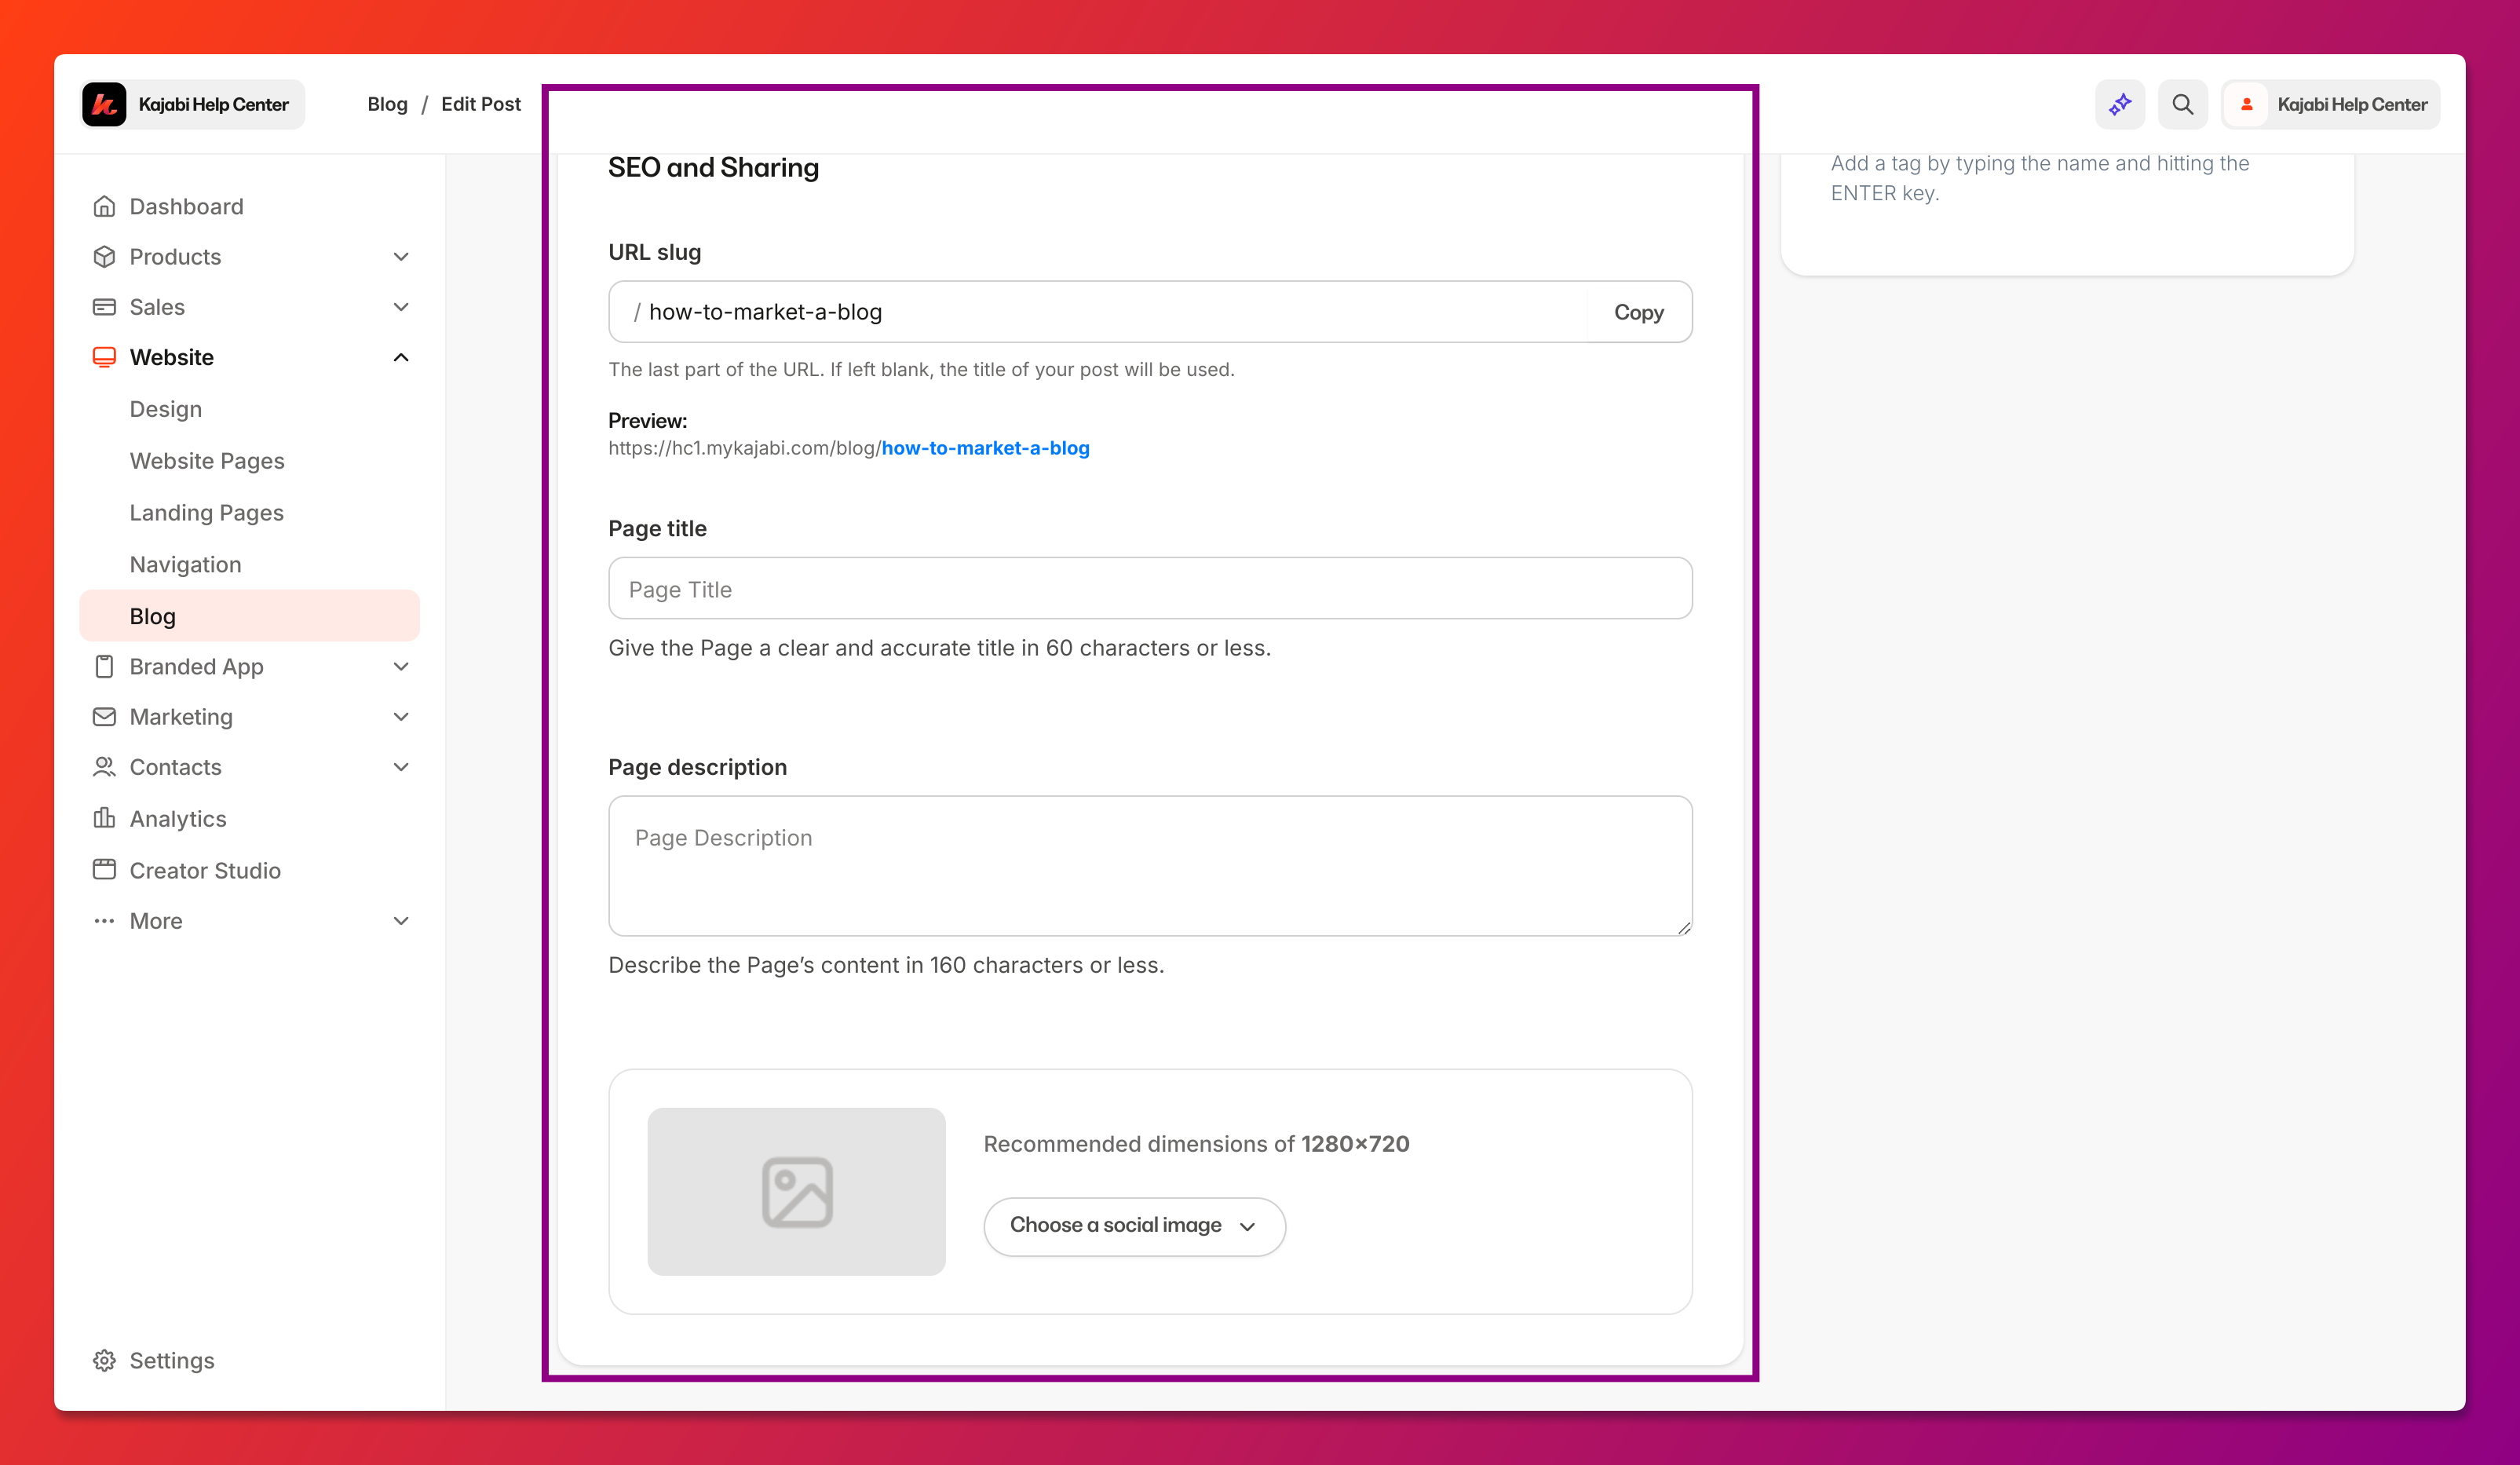
Task: Open Creator Studio in sidebar
Action: click(205, 870)
